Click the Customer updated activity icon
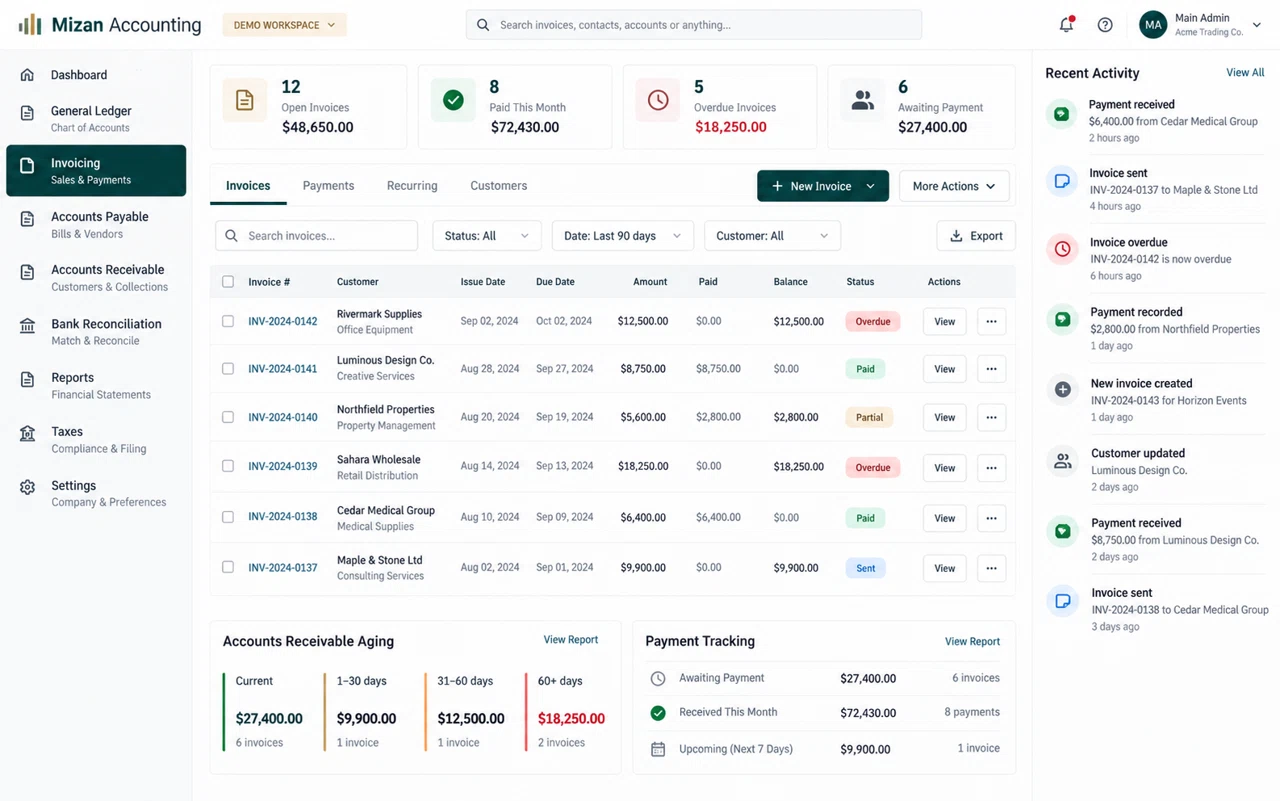The width and height of the screenshot is (1280, 801). pos(1062,461)
